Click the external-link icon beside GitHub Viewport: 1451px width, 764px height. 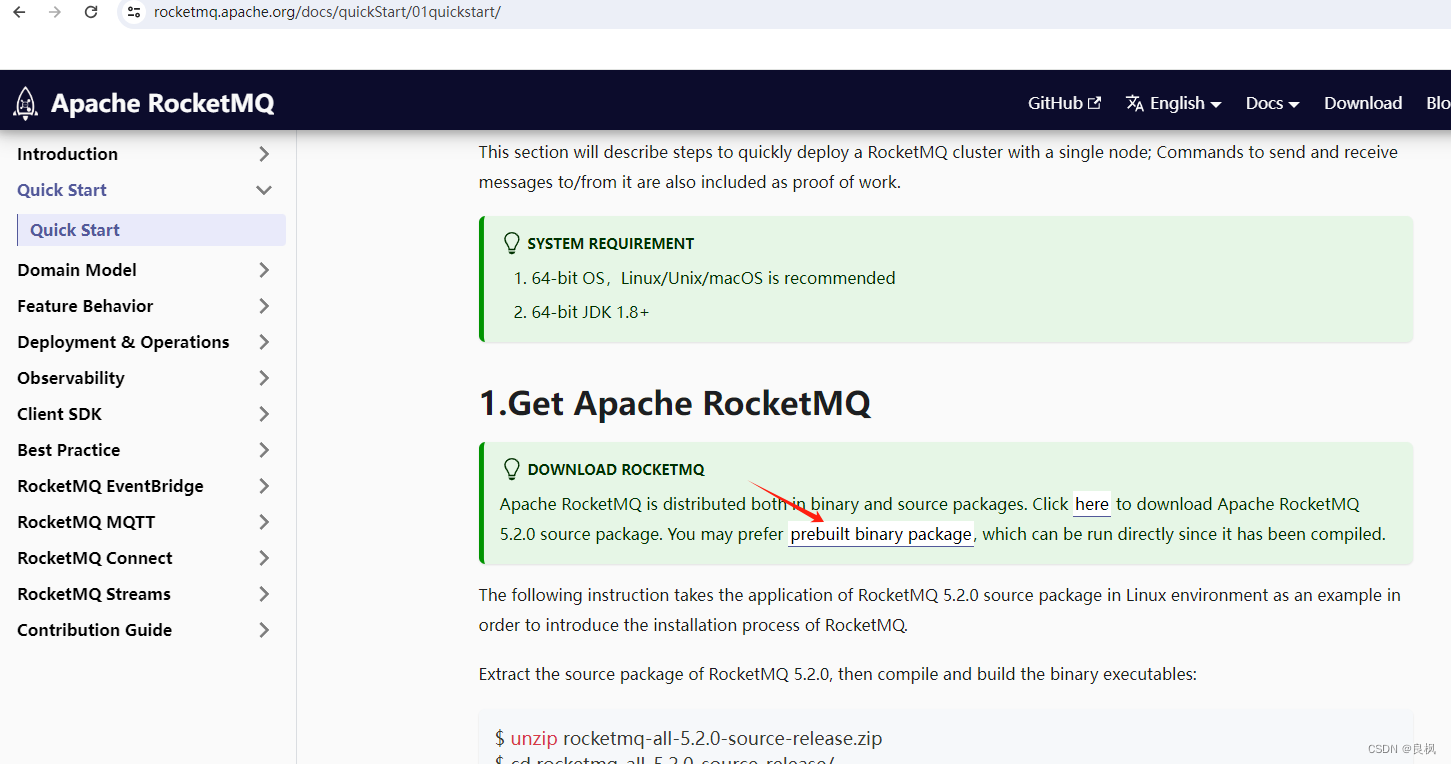click(x=1095, y=102)
